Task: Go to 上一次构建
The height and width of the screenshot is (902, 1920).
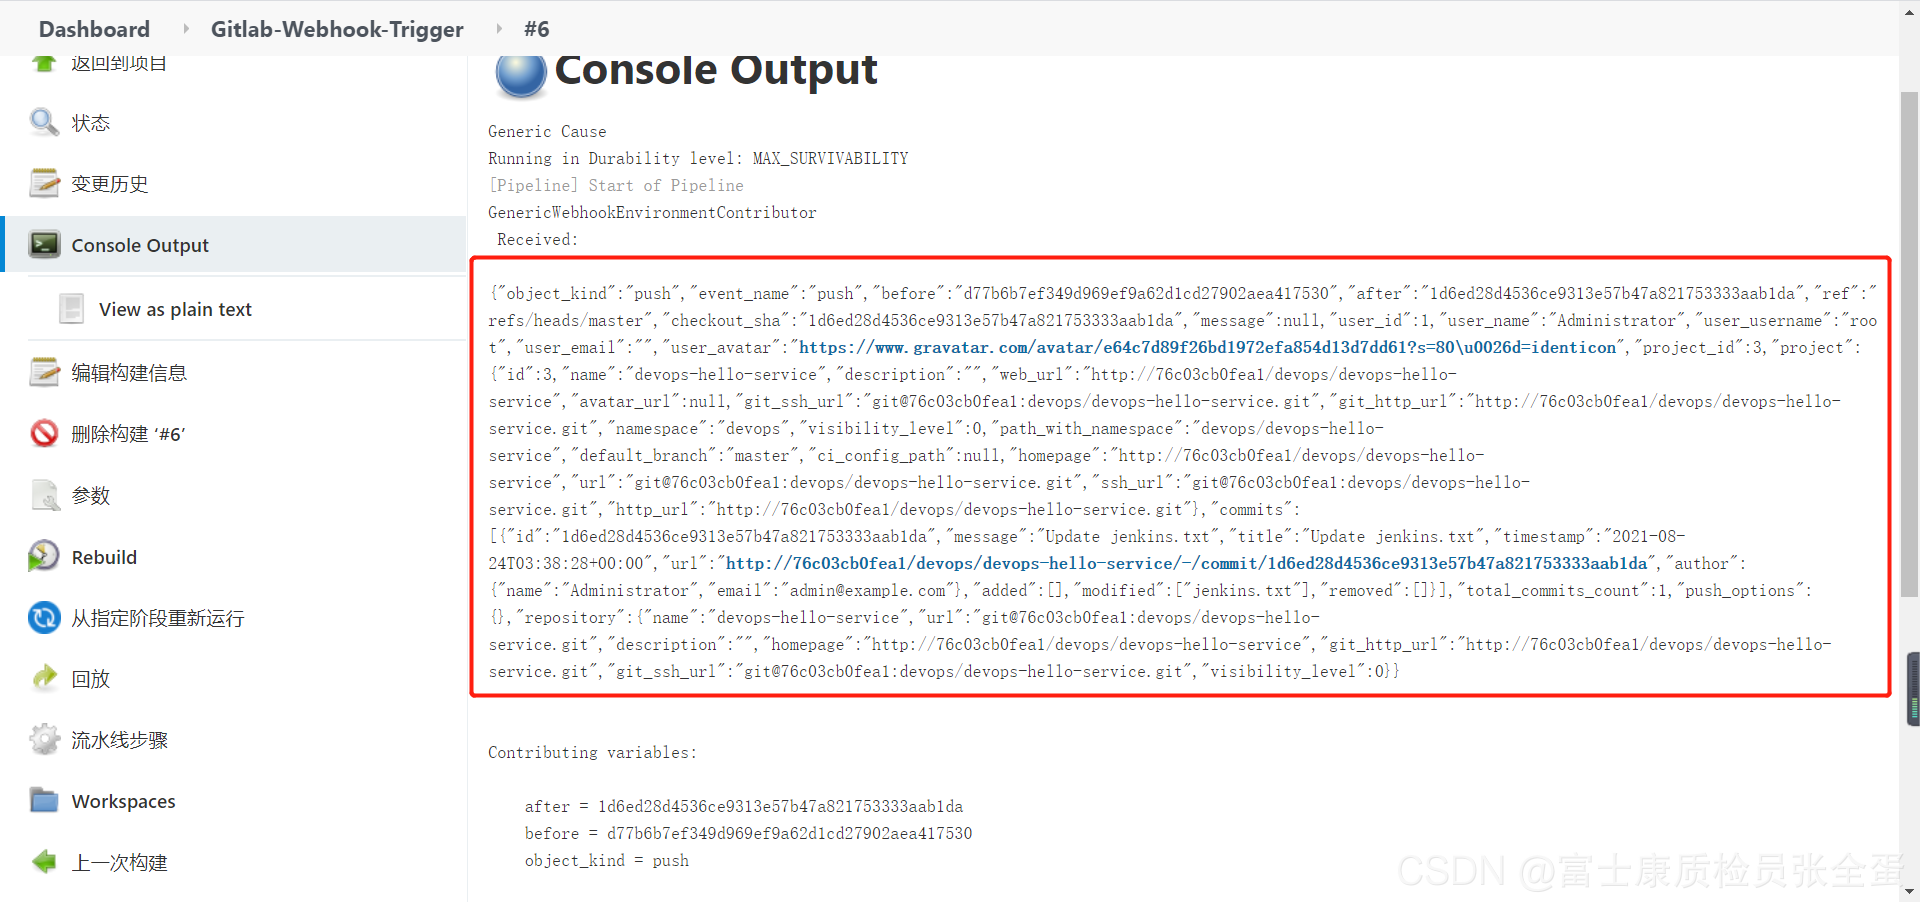Action: coord(119,862)
